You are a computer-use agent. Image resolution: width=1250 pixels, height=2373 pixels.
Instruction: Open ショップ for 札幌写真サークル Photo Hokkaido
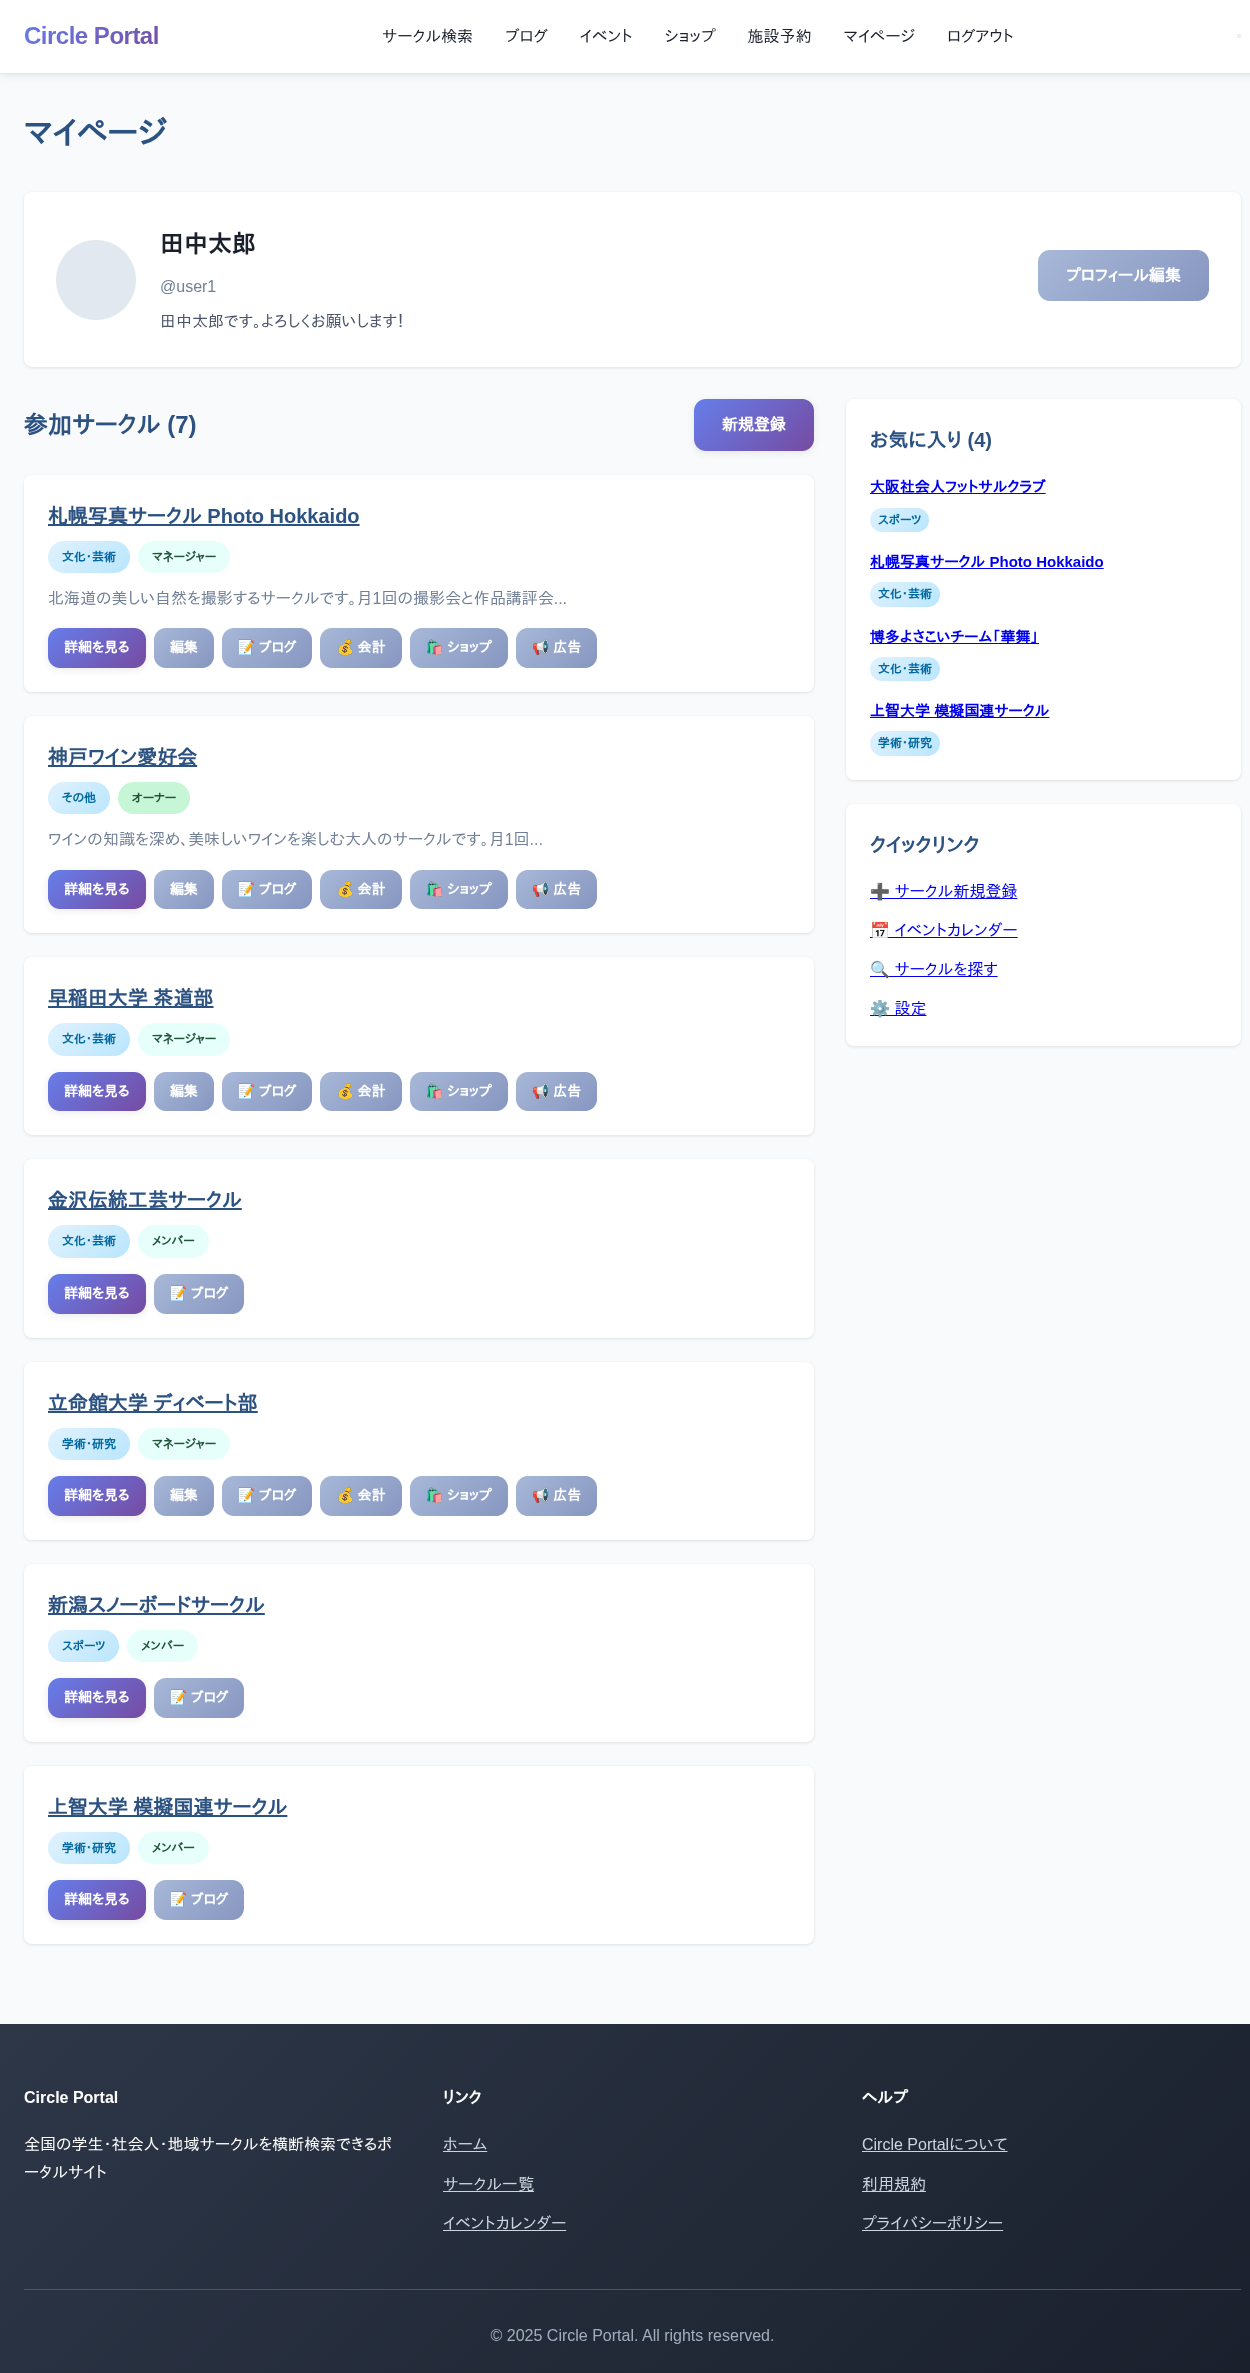click(459, 648)
